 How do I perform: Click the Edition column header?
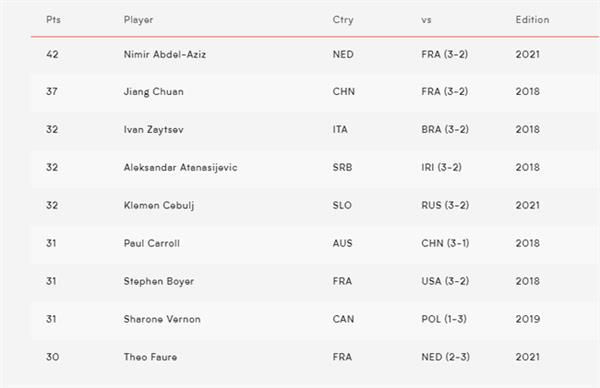532,20
